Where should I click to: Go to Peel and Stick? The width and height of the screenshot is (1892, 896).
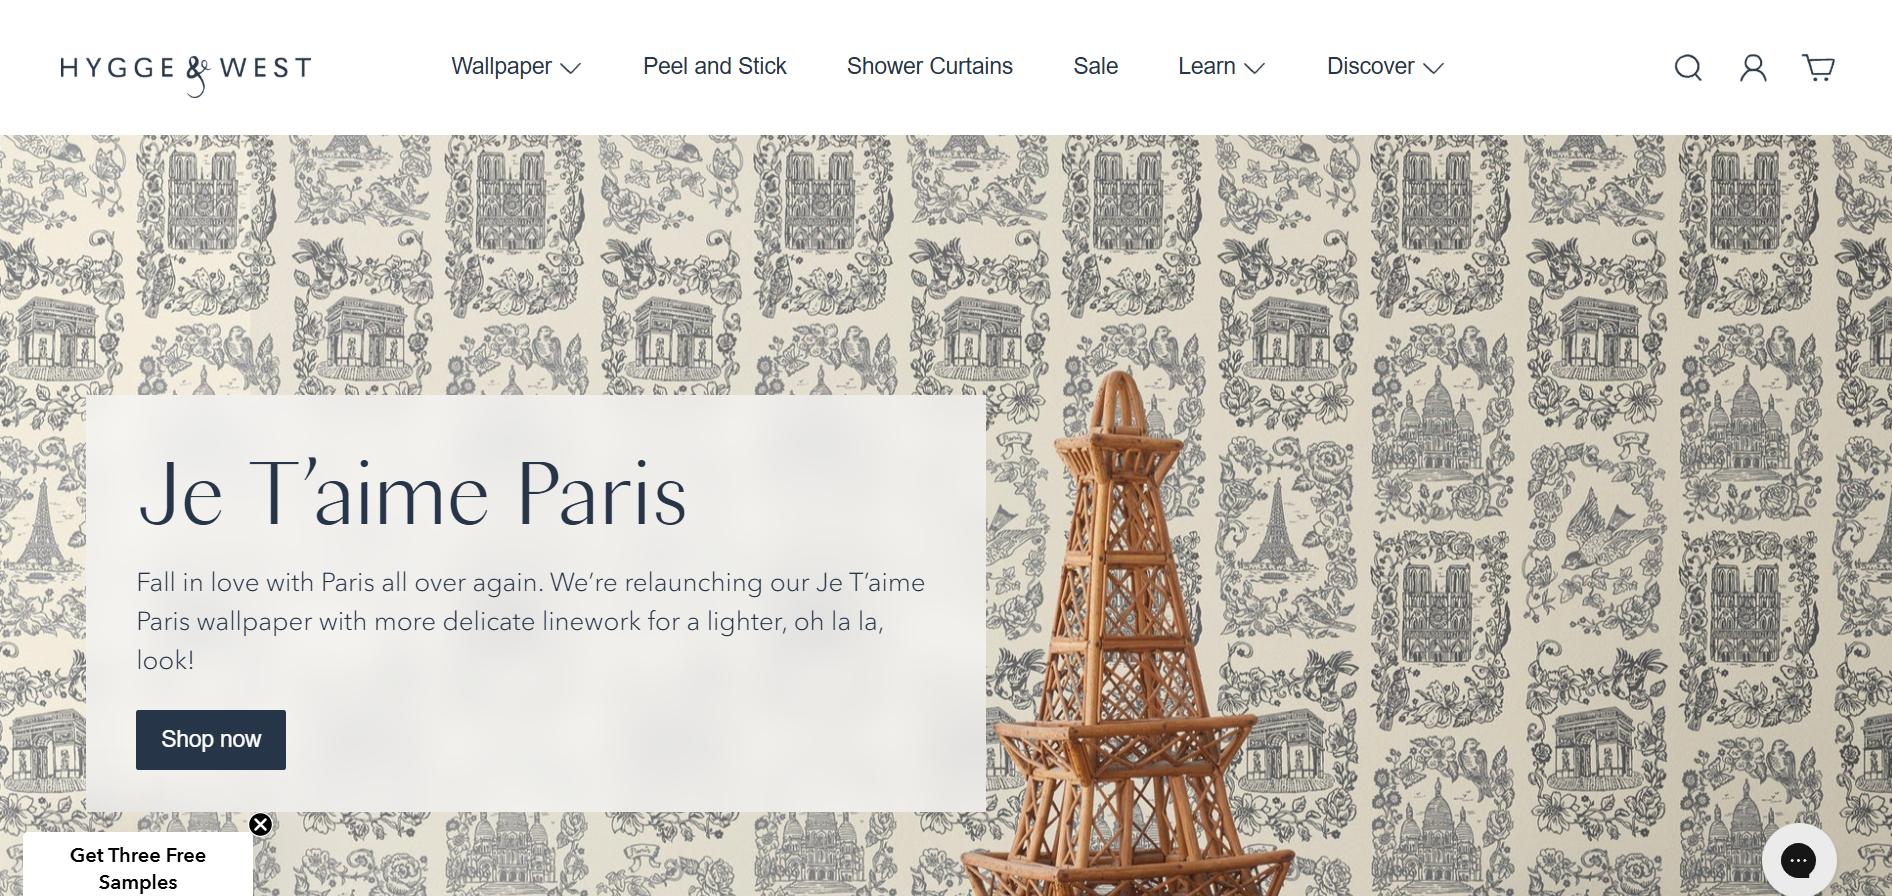[715, 66]
